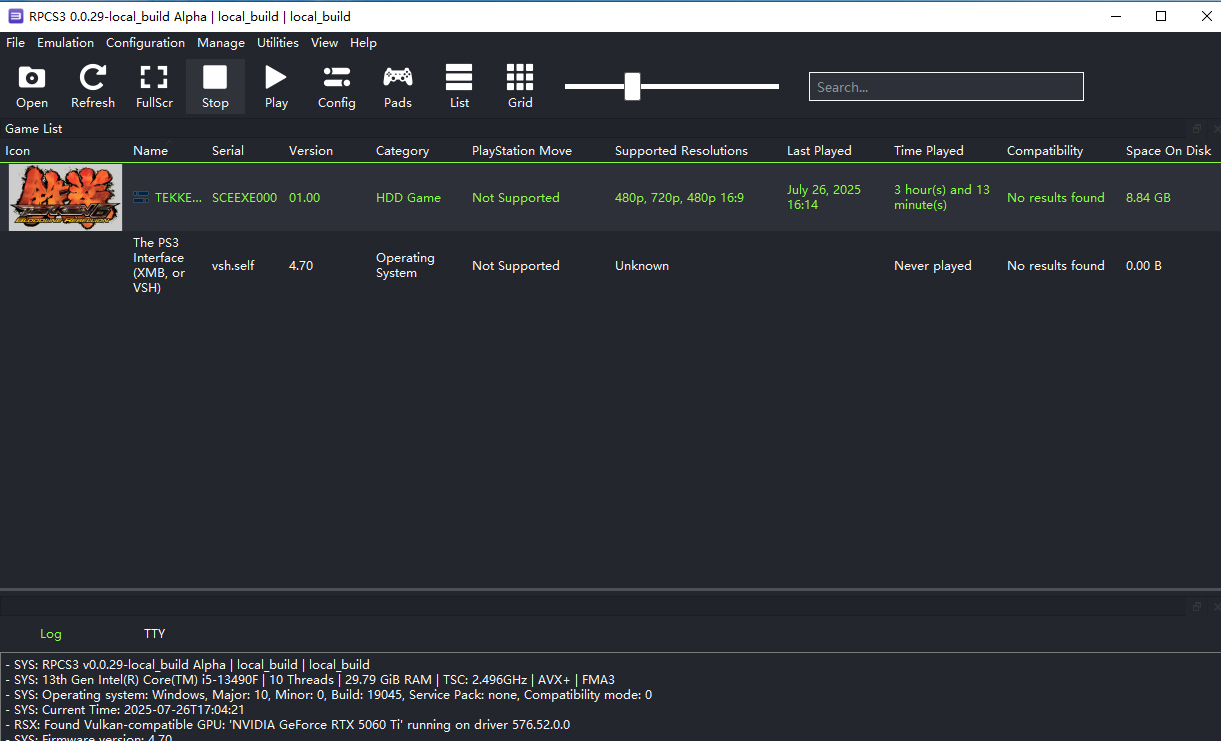The width and height of the screenshot is (1221, 741).
Task: Click the 8.84 GB disk space cell
Action: pos(1149,198)
